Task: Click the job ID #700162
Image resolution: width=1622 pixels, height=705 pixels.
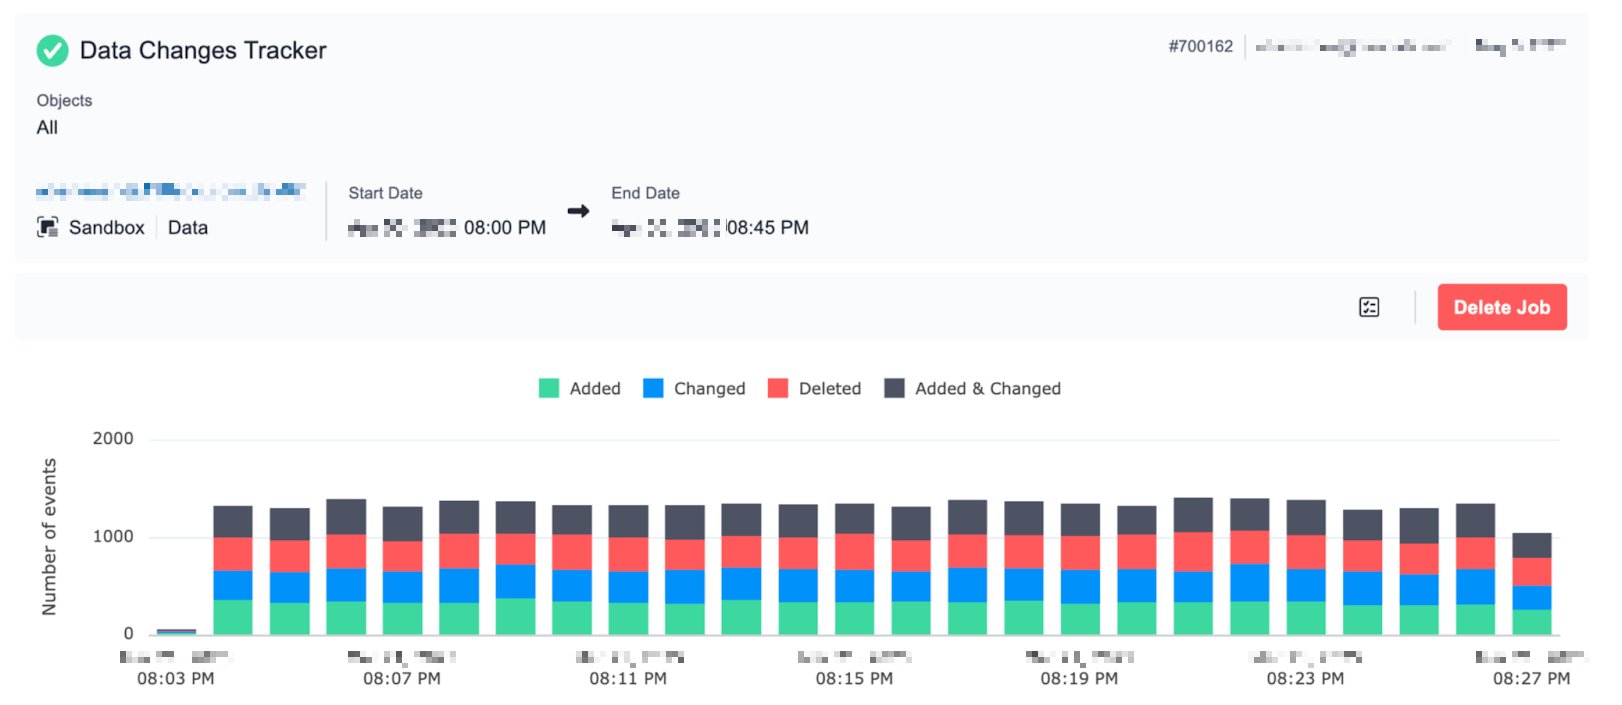Action: [x=1200, y=46]
